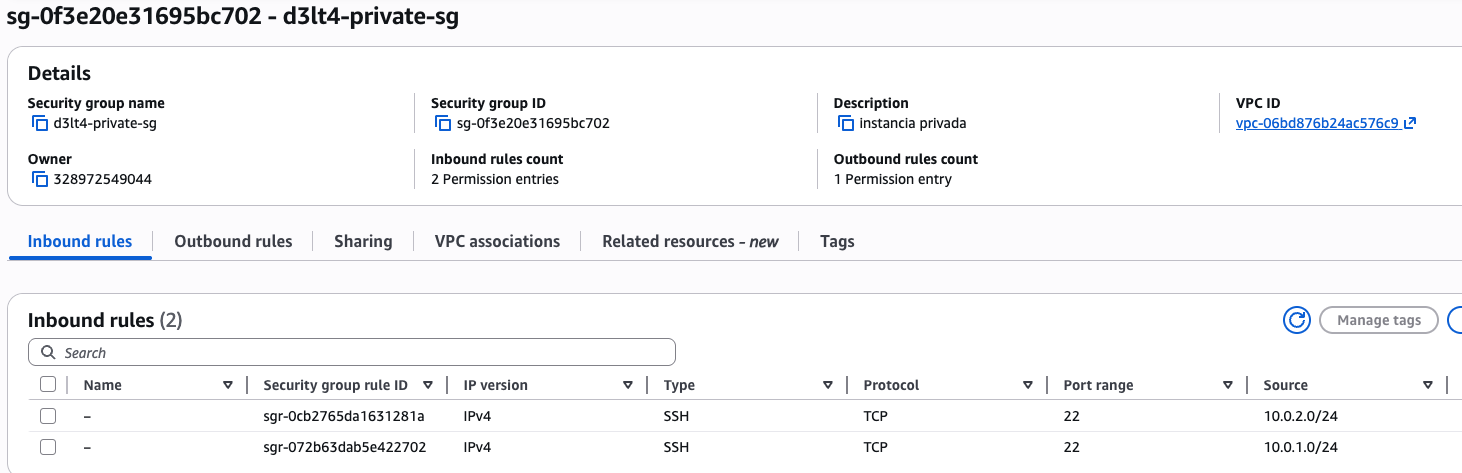
Task: Copy the description 'instancia privada'
Action: point(846,124)
